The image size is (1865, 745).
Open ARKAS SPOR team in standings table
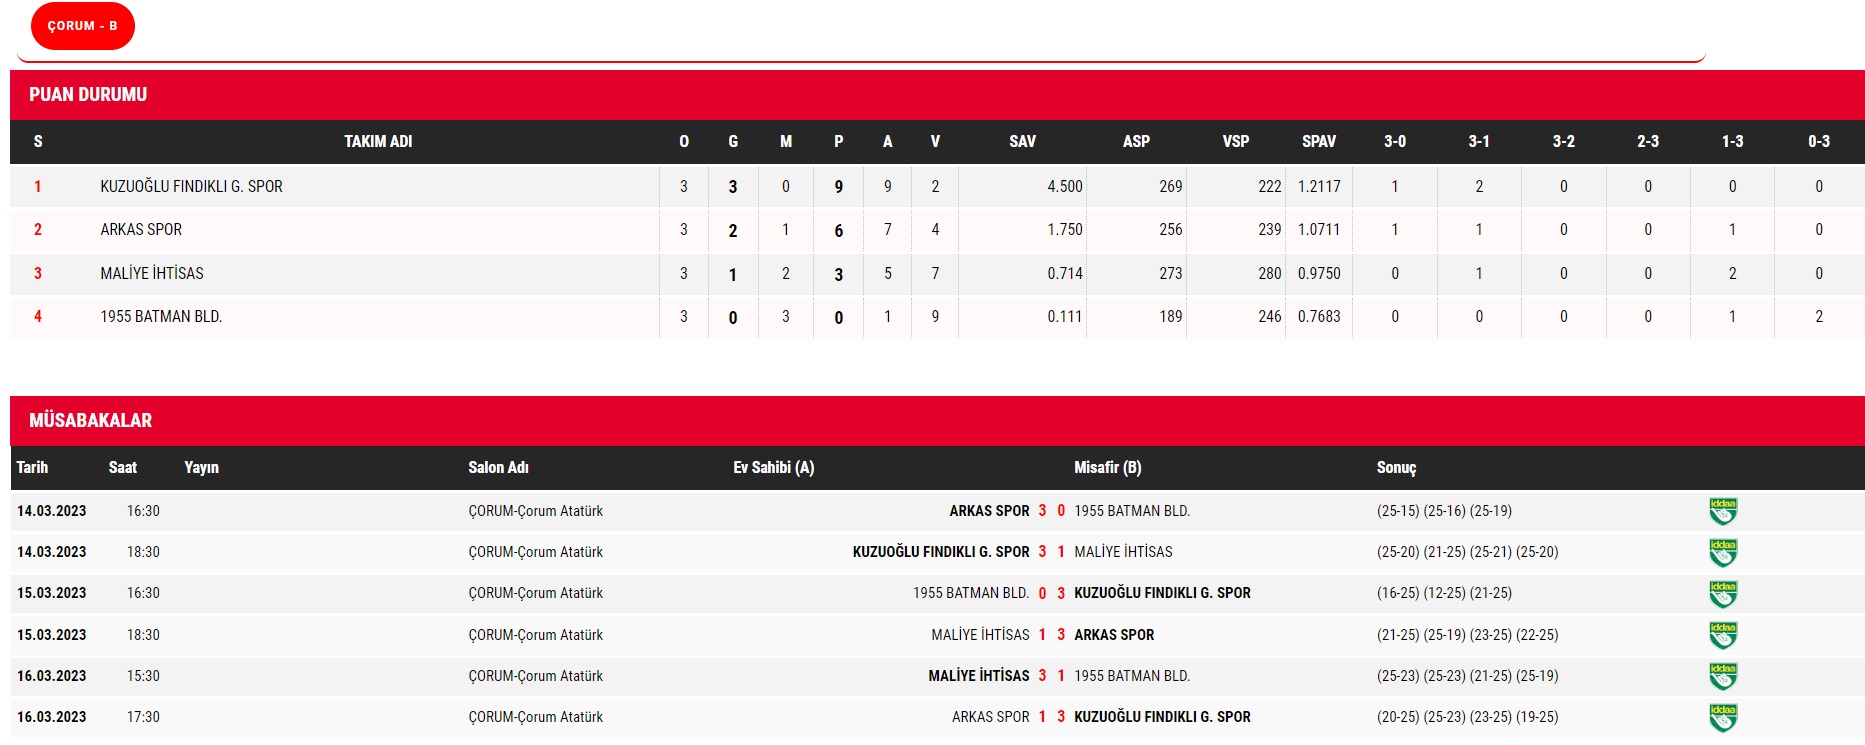pyautogui.click(x=141, y=230)
